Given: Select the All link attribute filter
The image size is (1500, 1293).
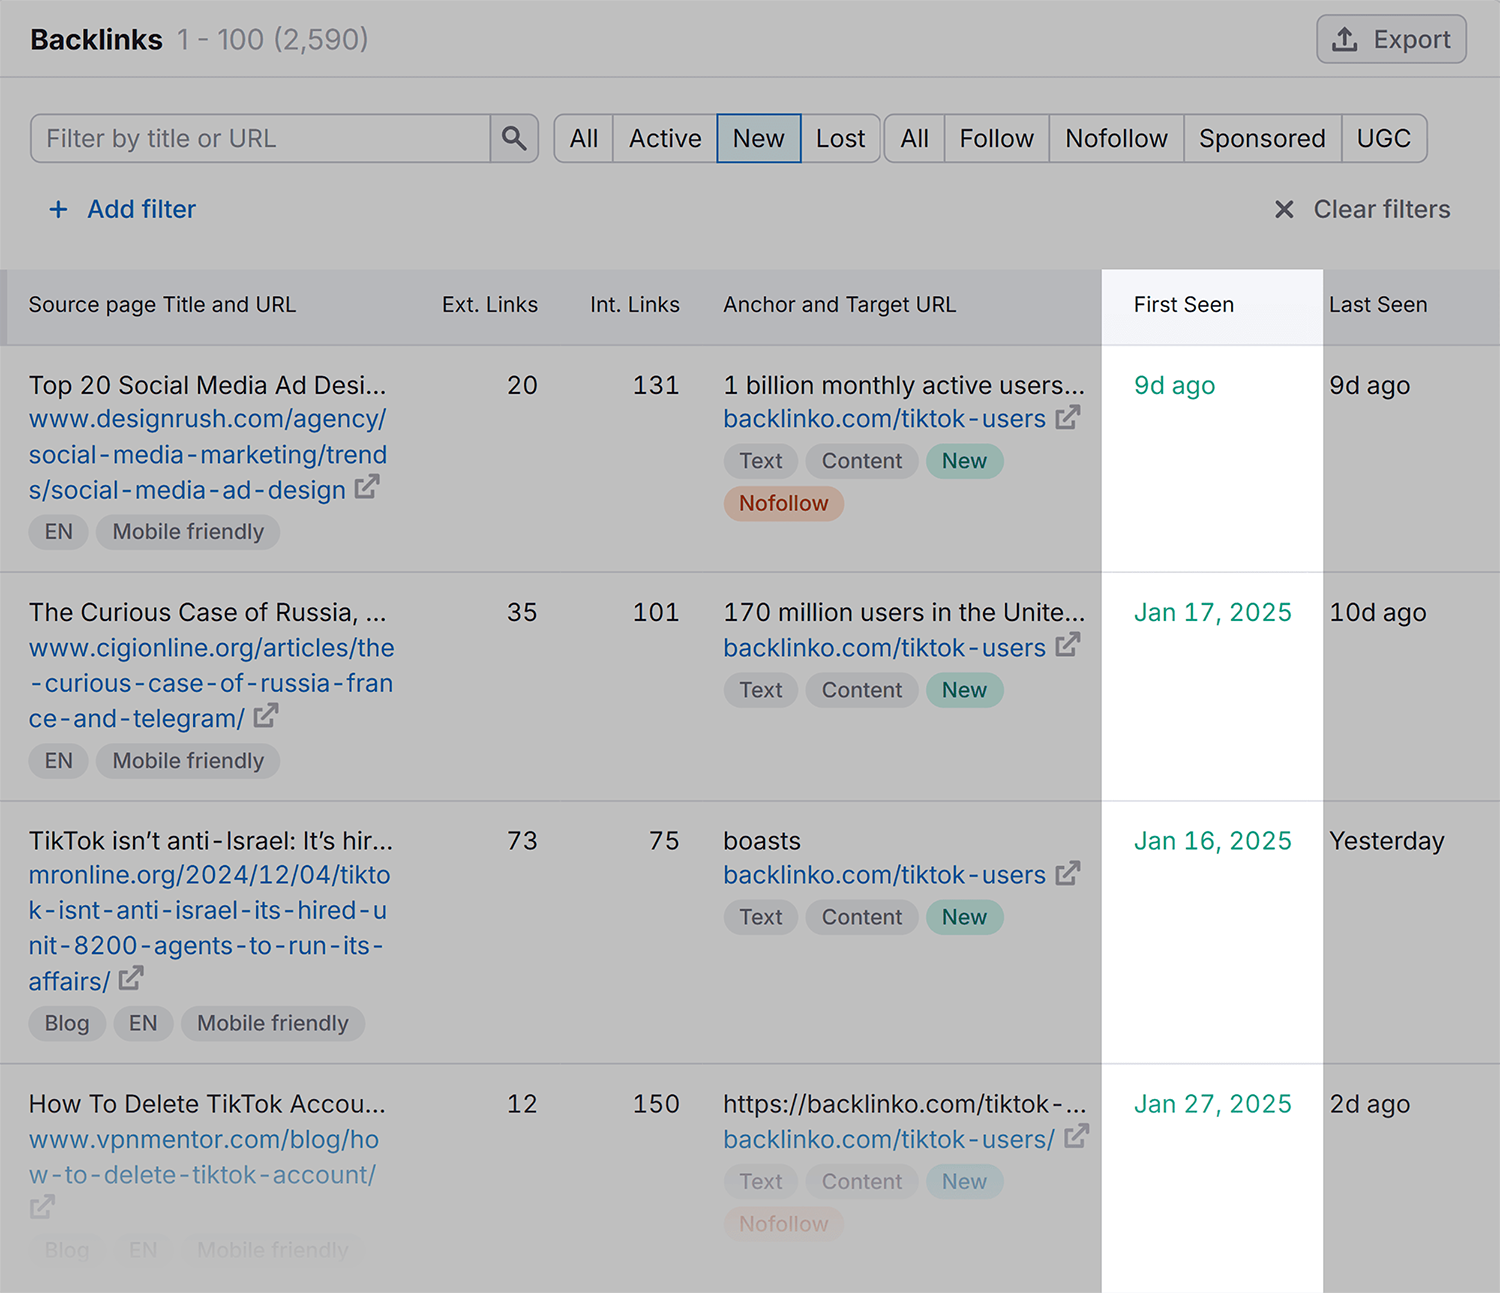Looking at the screenshot, I should click(915, 138).
